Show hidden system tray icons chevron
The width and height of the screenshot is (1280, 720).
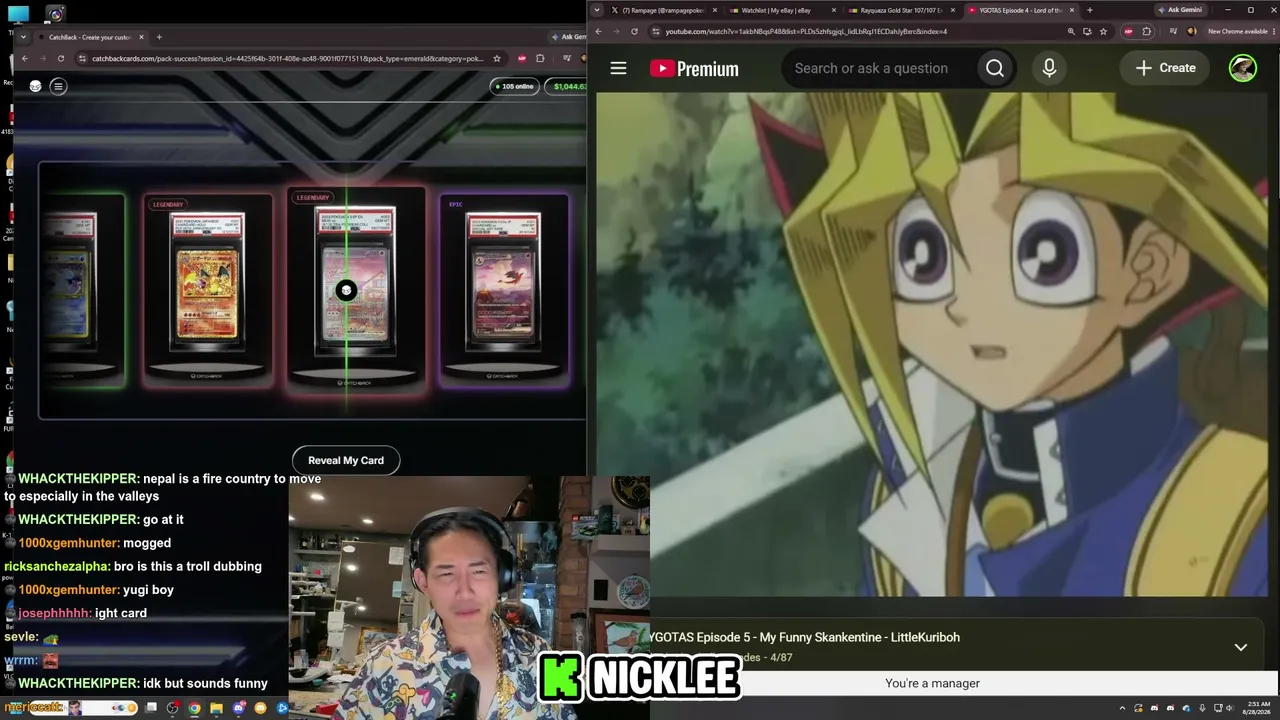[x=1122, y=708]
